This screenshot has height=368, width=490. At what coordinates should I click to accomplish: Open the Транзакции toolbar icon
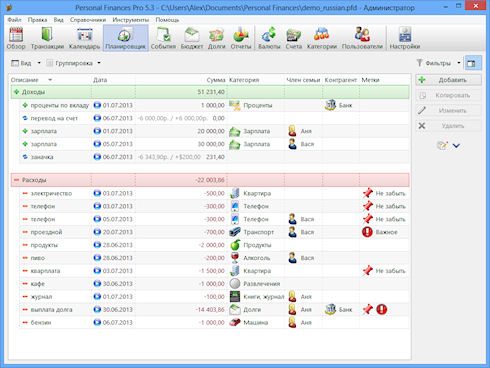click(47, 38)
